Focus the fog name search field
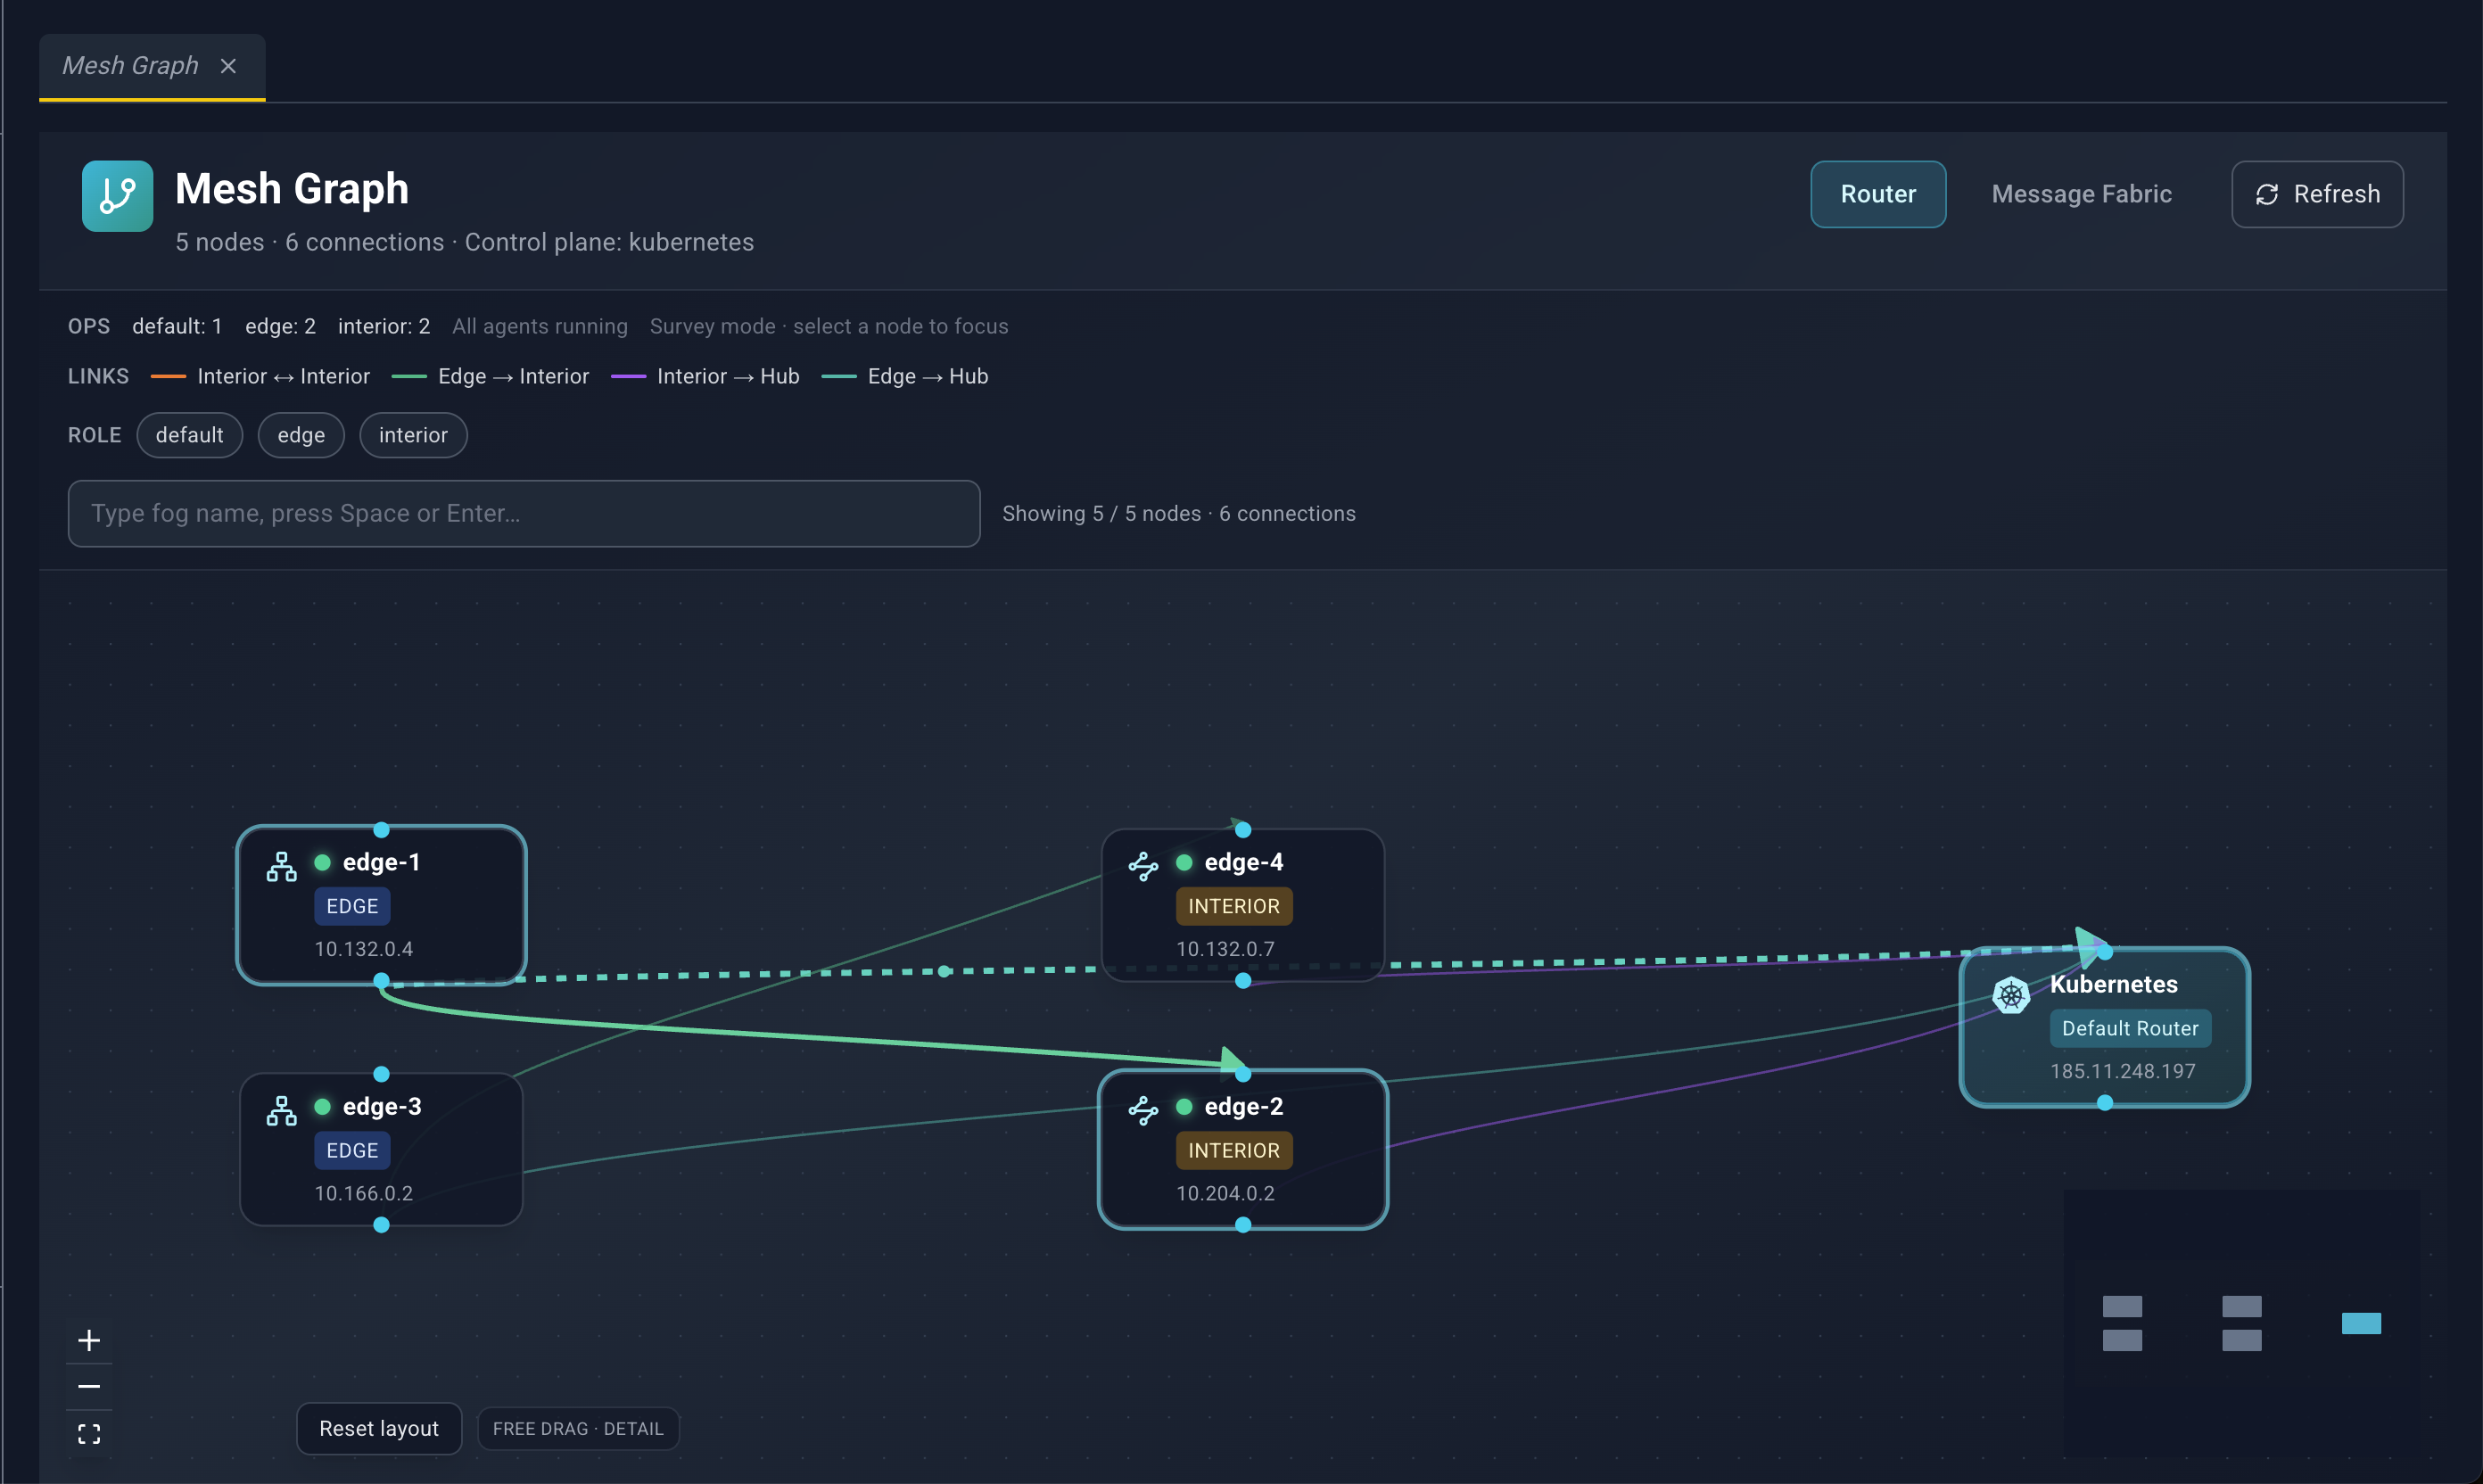The height and width of the screenshot is (1484, 2483). tap(524, 514)
